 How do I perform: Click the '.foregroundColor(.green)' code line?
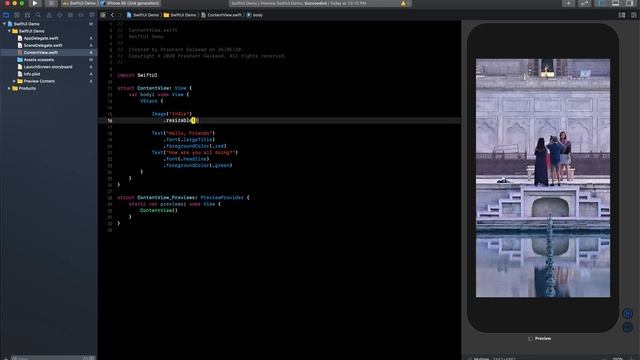tap(198, 165)
